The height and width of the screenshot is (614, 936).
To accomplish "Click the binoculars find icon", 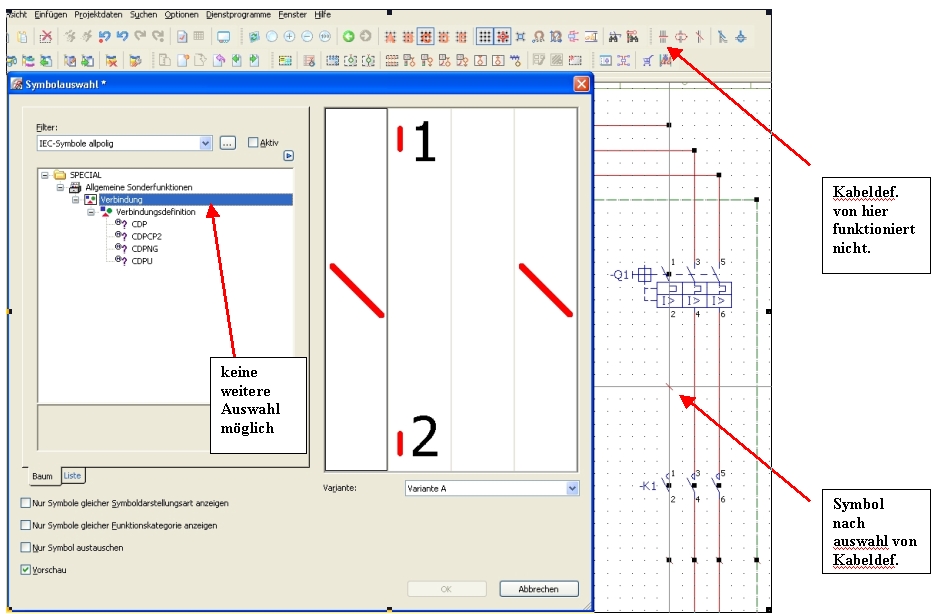I will click(x=614, y=37).
